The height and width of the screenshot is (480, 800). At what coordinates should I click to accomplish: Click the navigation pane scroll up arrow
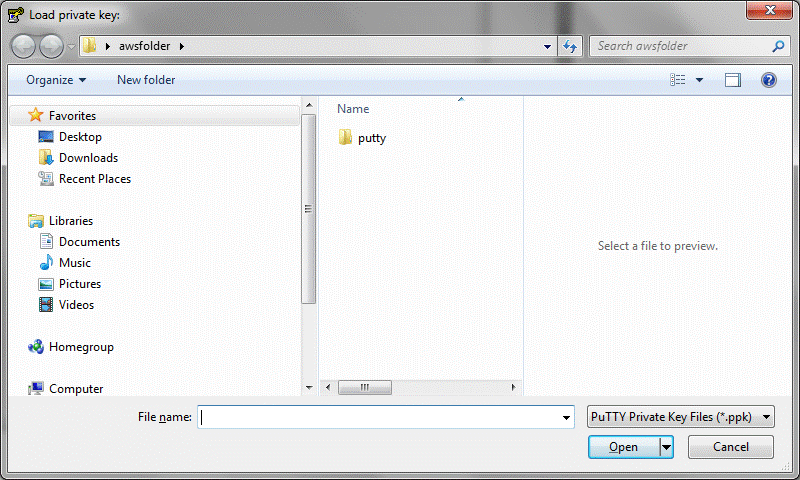tap(309, 105)
